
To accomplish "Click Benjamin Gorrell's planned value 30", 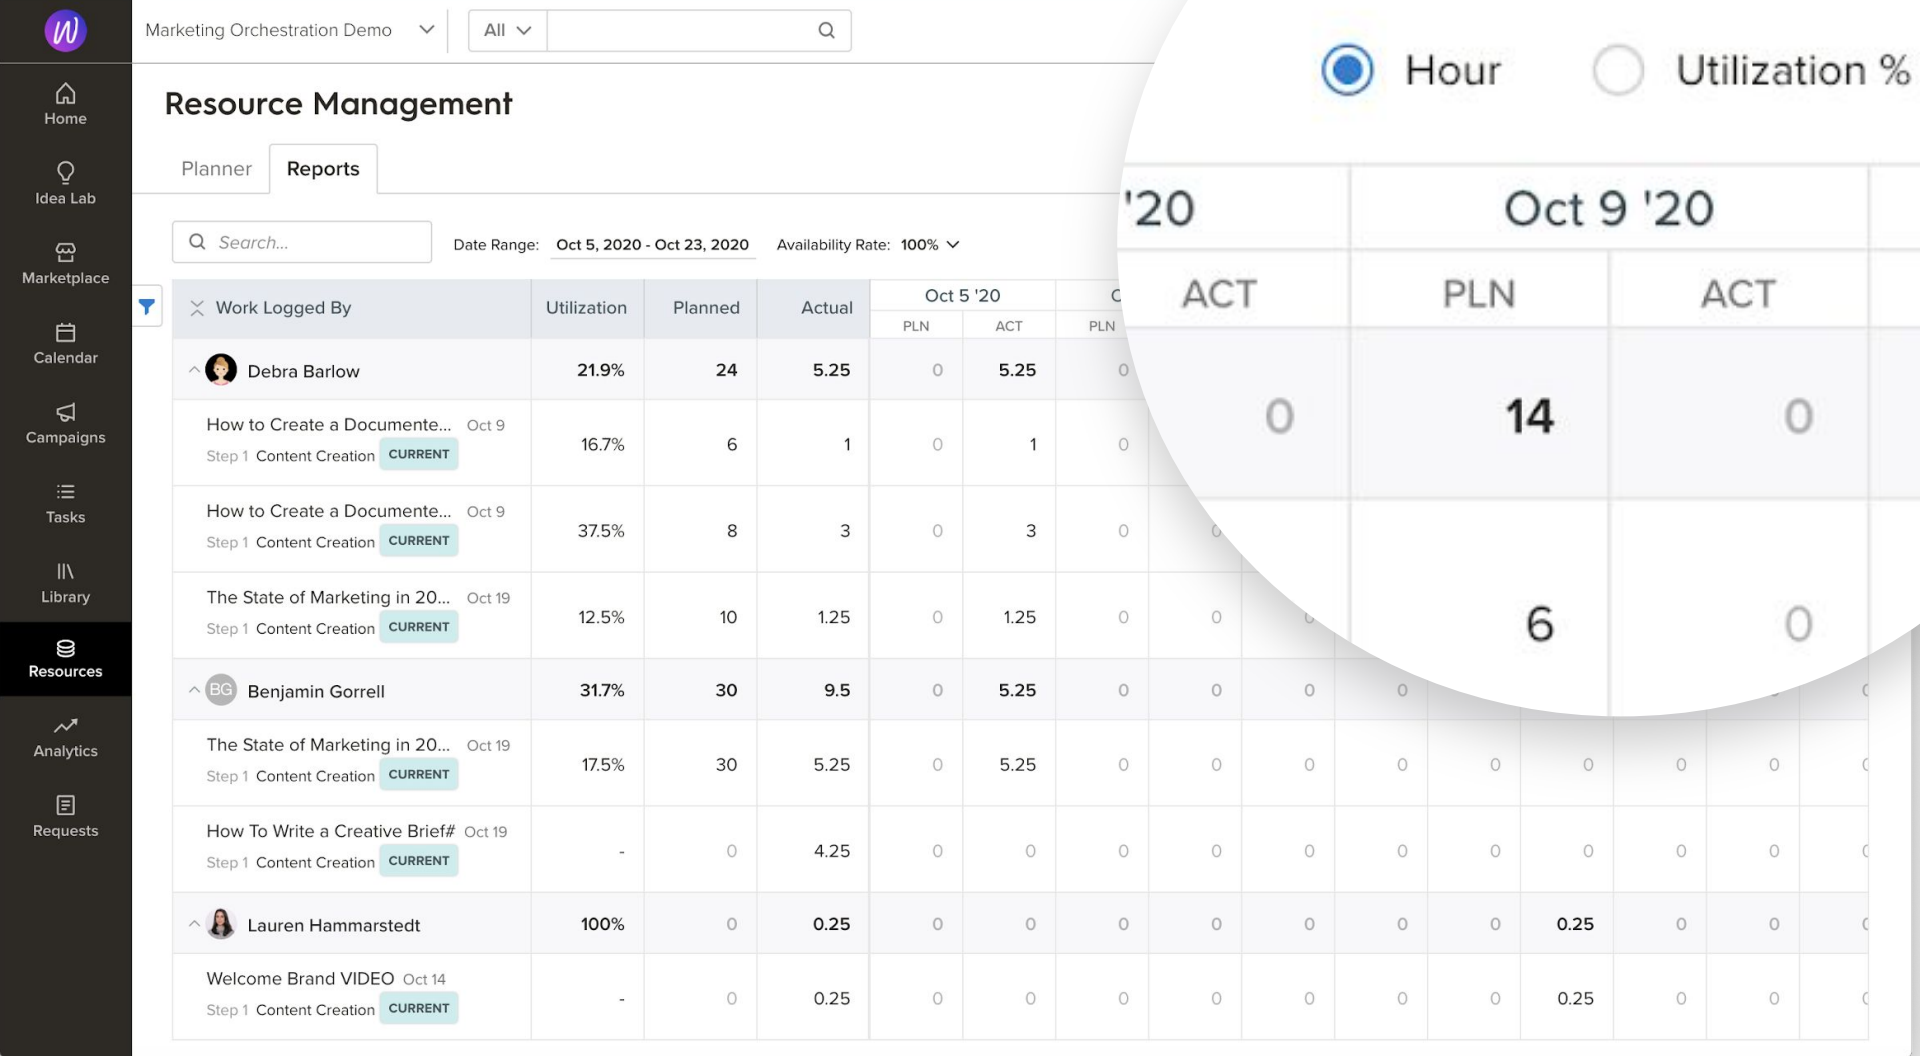I will coord(726,690).
